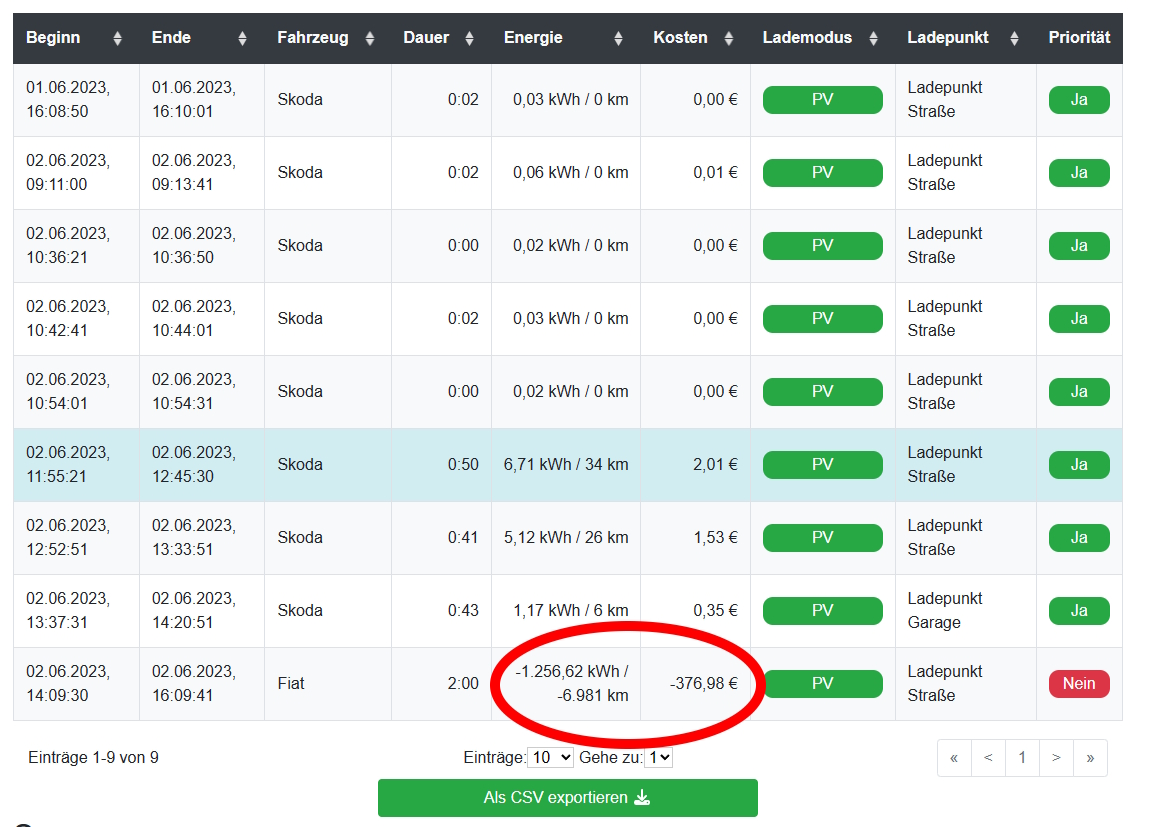Viewport: 1152px width, 827px height.
Task: Click end time 02.06.2023, 16:09:41
Action: tap(202, 684)
